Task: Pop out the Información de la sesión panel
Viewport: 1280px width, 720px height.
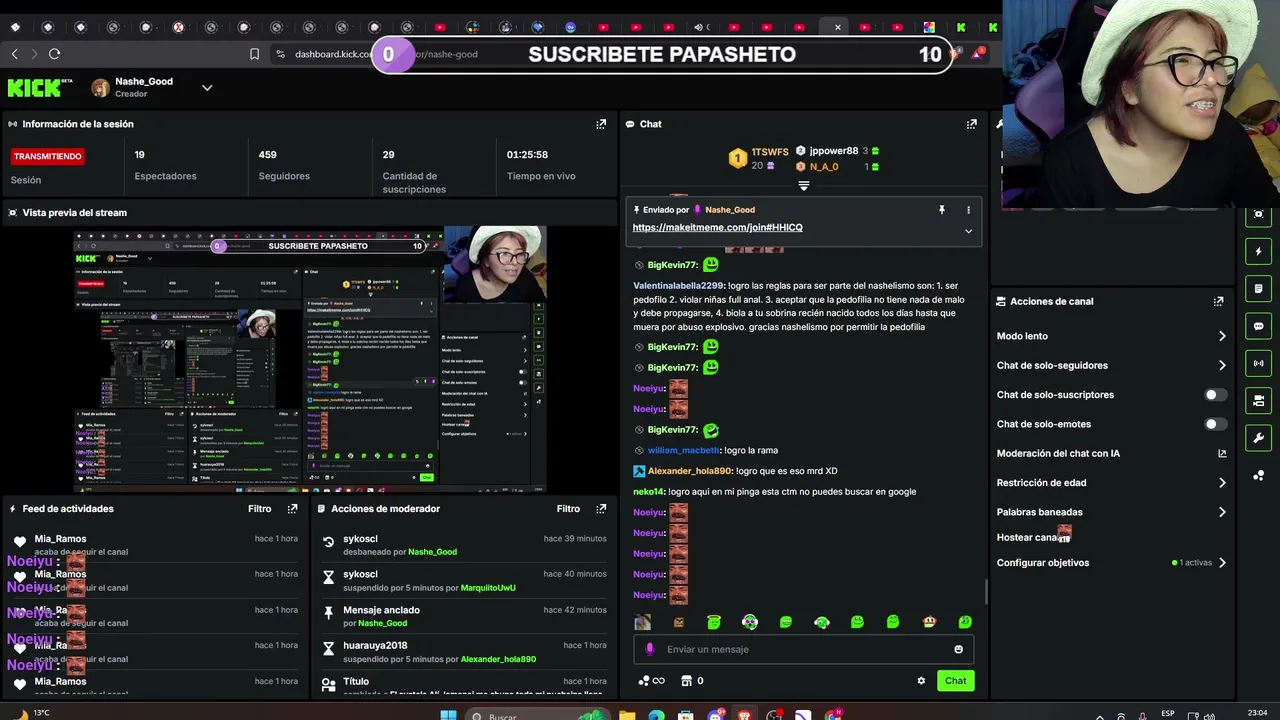Action: pos(601,124)
